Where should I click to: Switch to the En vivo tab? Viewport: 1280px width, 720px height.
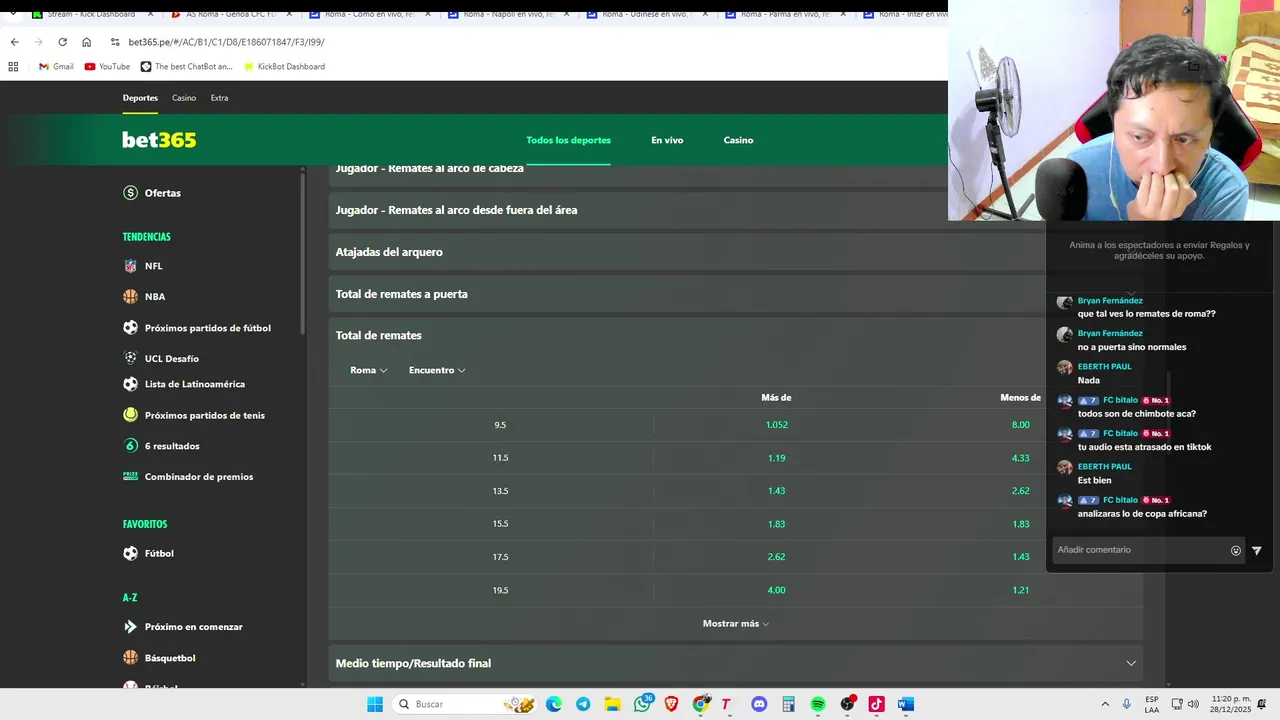click(667, 140)
